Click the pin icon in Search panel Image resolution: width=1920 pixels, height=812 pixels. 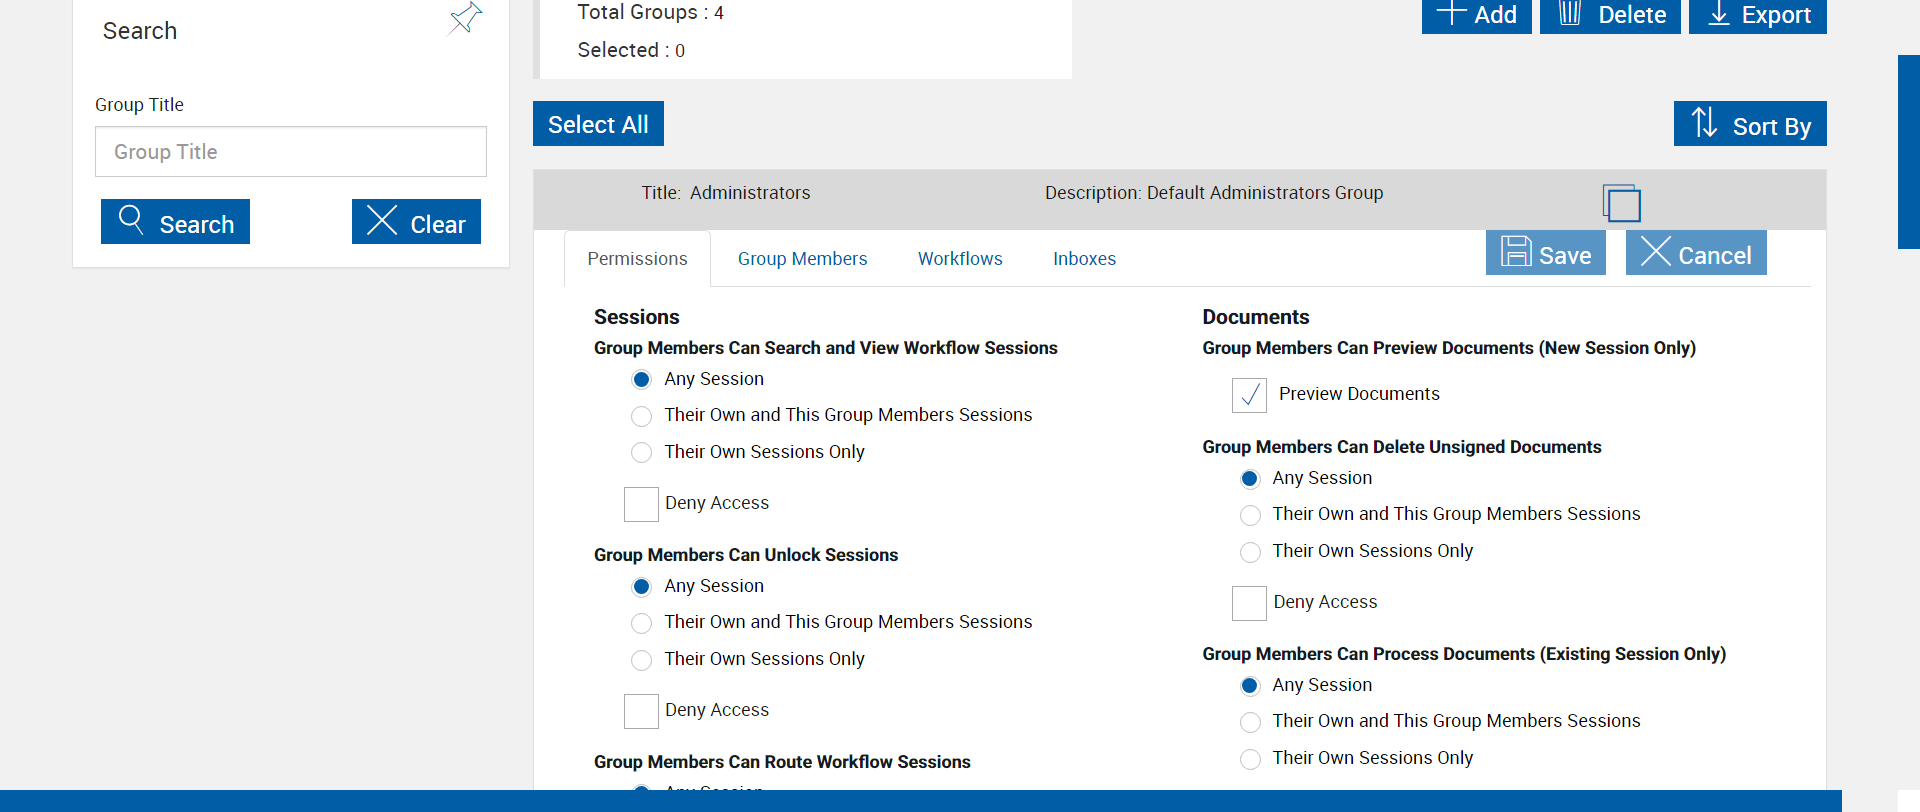coord(465,18)
